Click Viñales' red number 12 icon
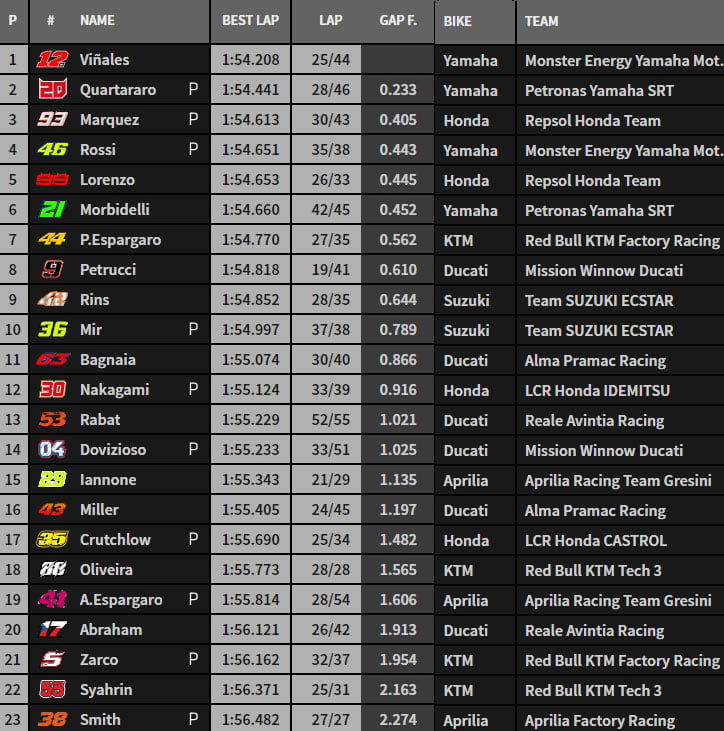The width and height of the screenshot is (724, 731). click(x=52, y=59)
